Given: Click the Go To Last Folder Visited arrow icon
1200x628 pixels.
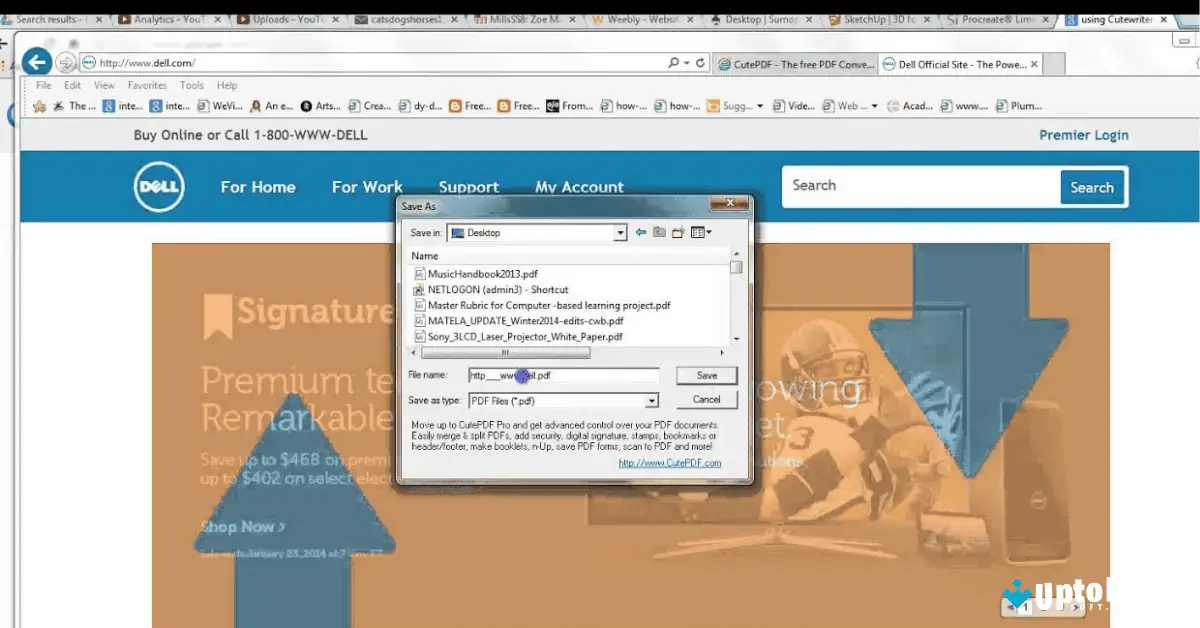Looking at the screenshot, I should 640,232.
